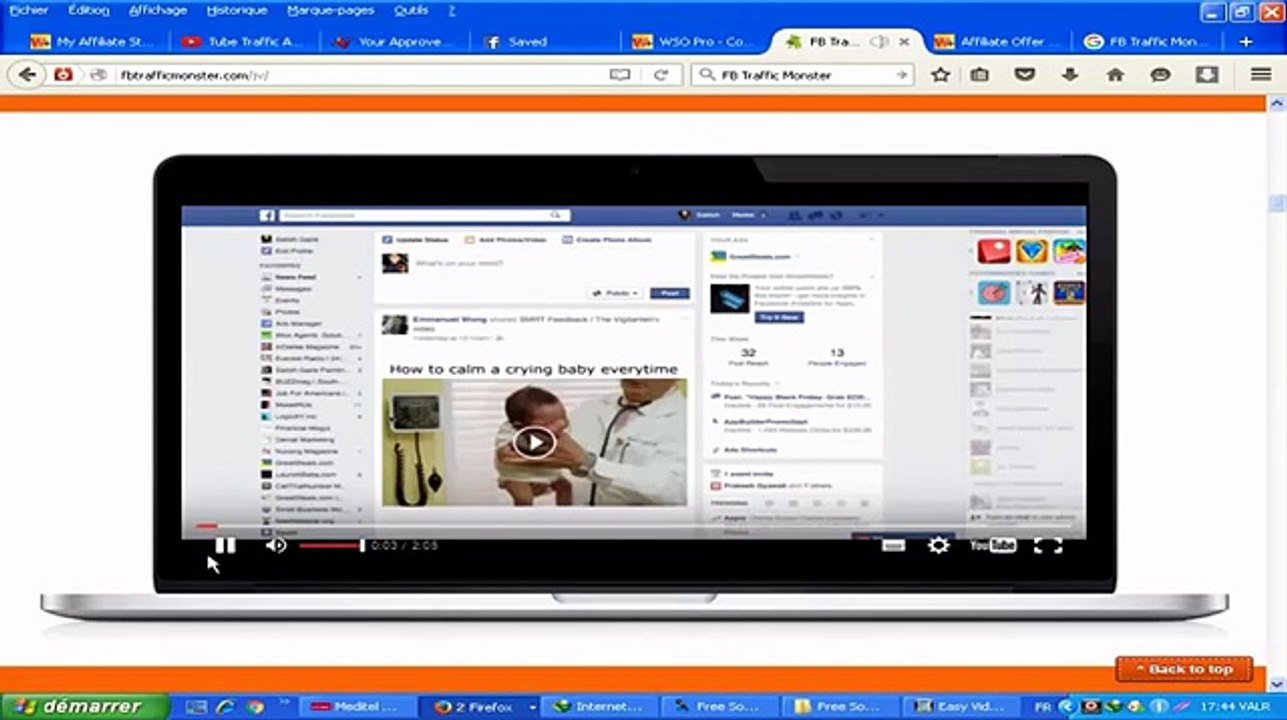Click the show desktop quick launch icon
This screenshot has height=720, width=1287.
[x=196, y=706]
